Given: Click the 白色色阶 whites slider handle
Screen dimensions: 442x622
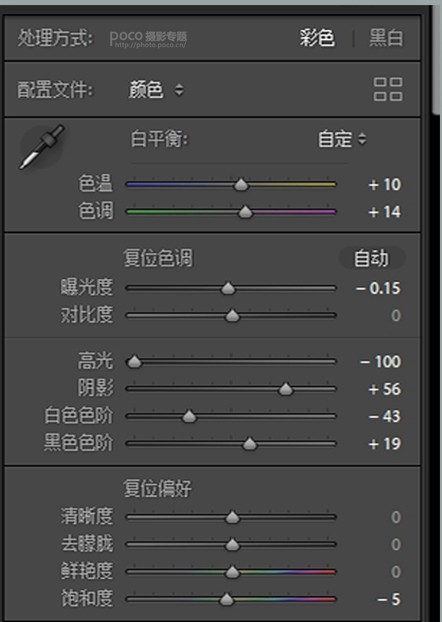Looking at the screenshot, I should pyautogui.click(x=189, y=417).
